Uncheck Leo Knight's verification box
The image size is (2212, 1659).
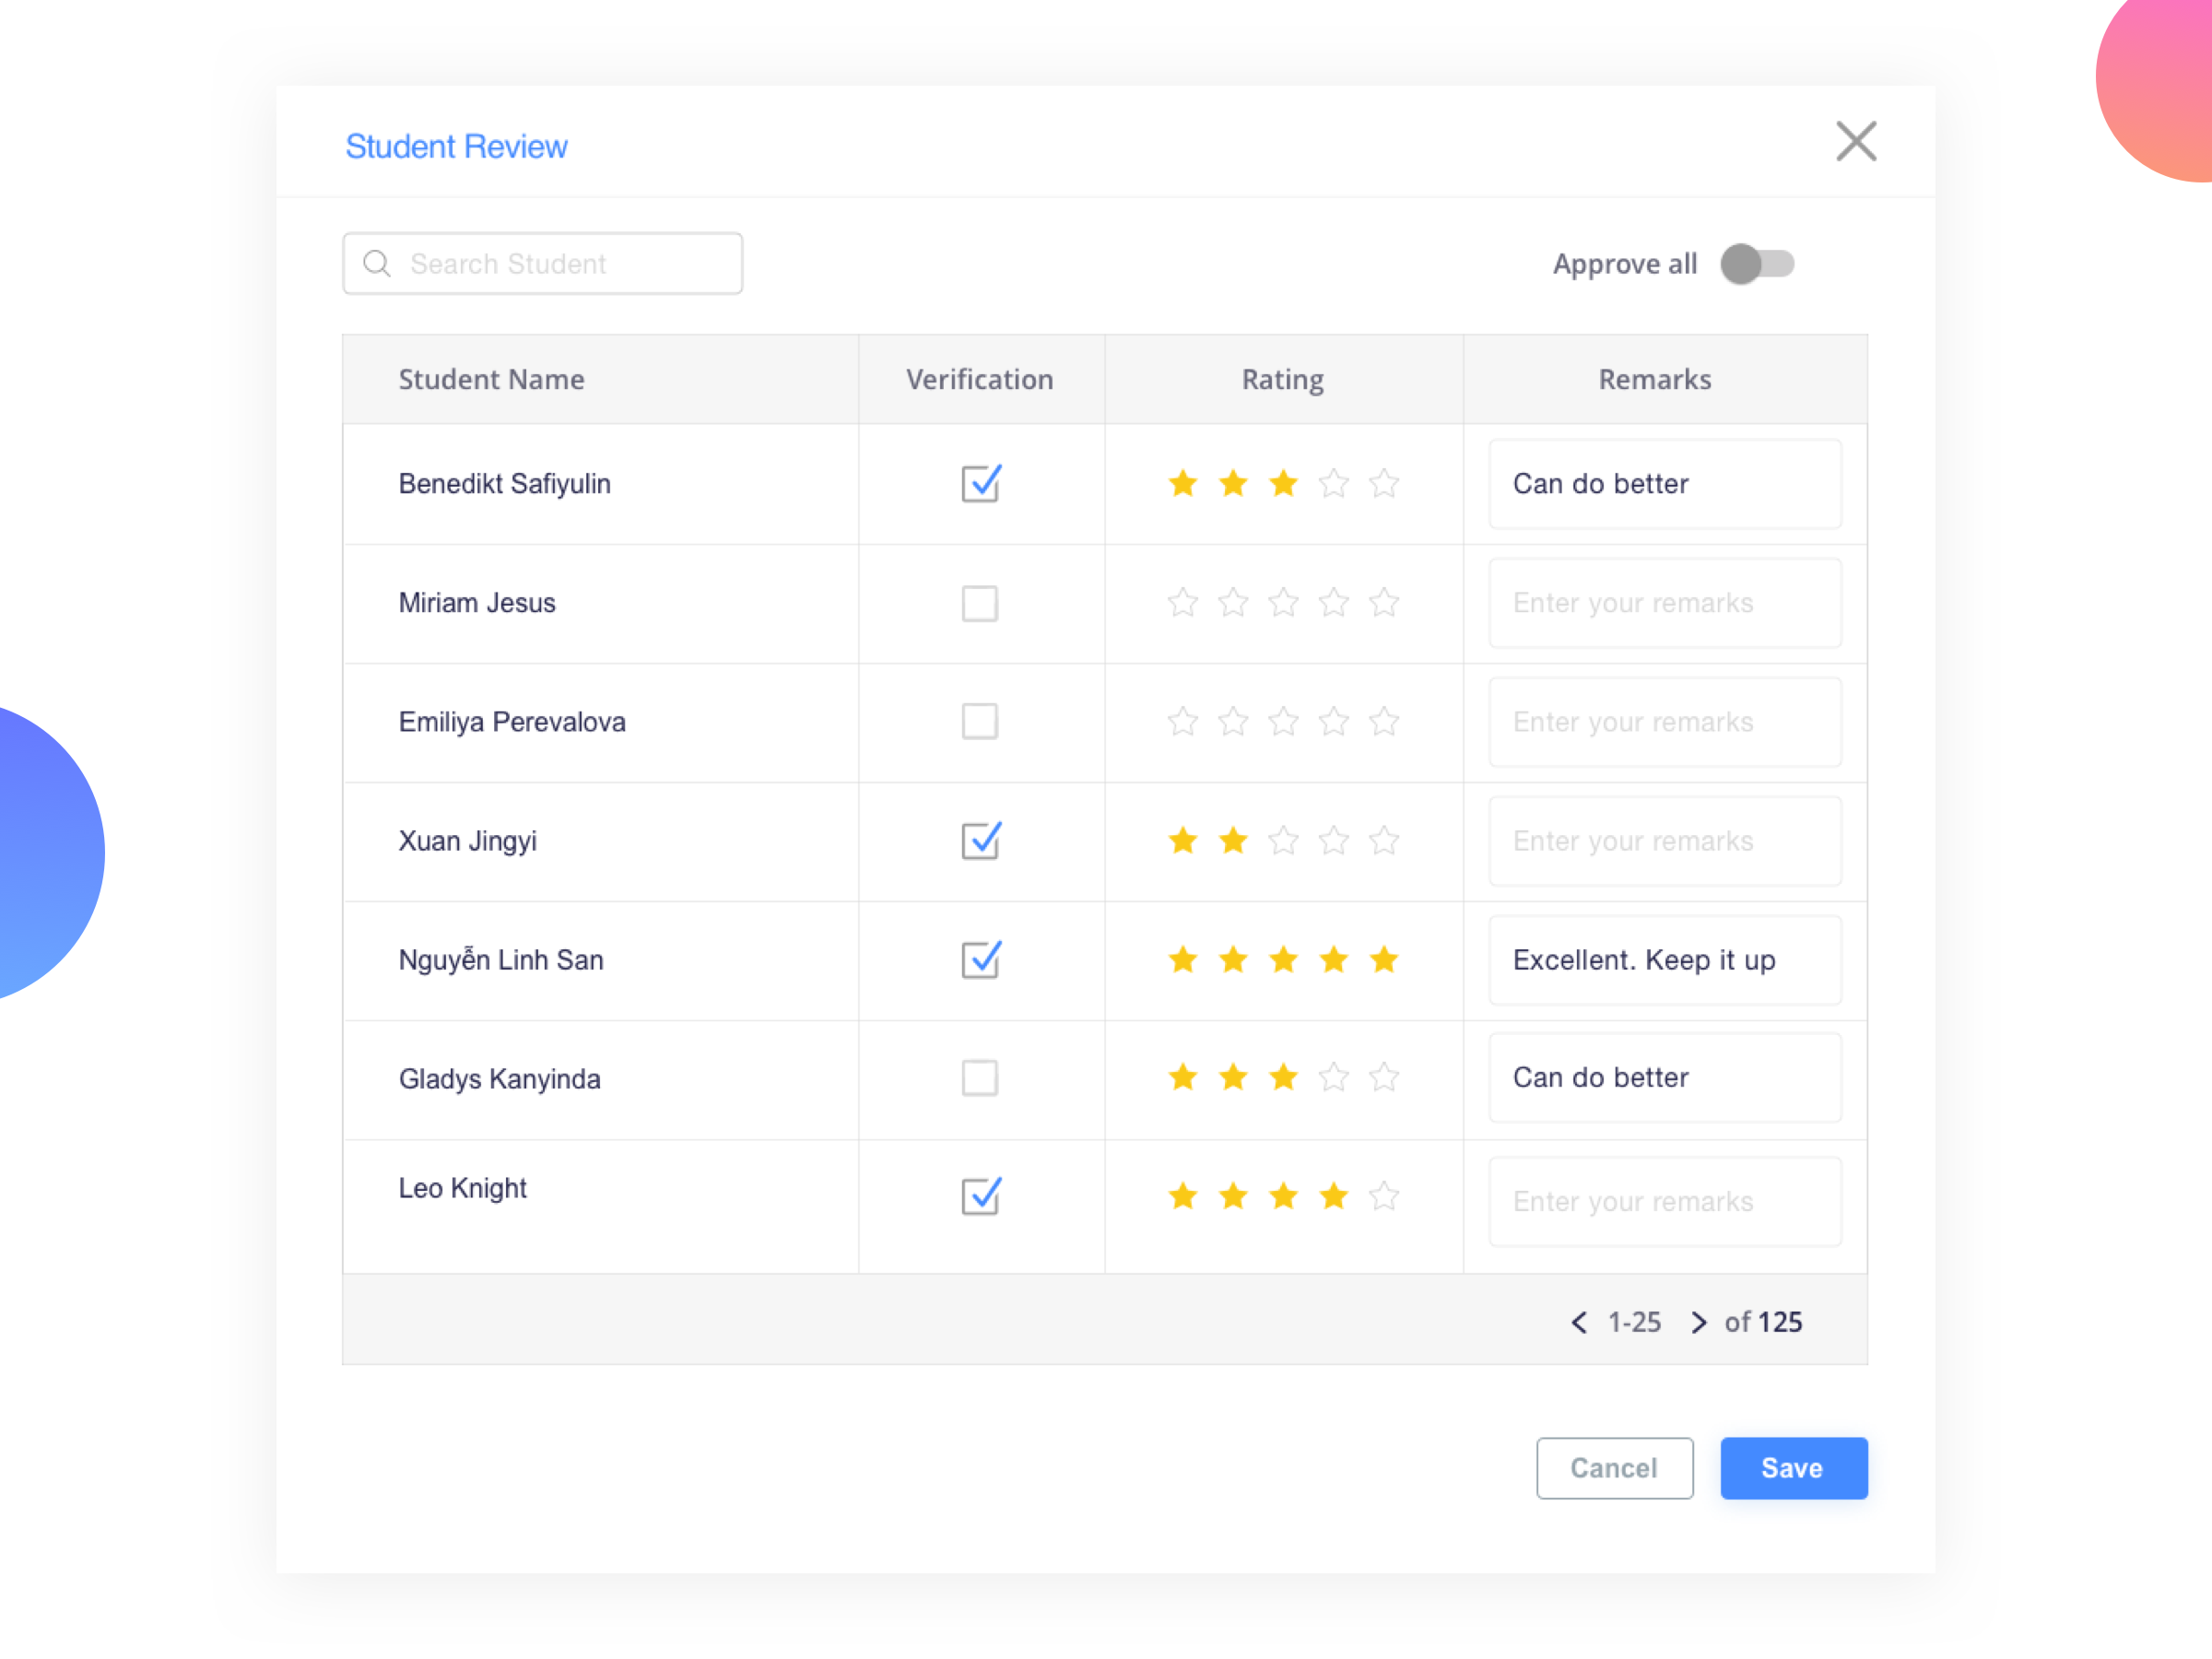[980, 1196]
